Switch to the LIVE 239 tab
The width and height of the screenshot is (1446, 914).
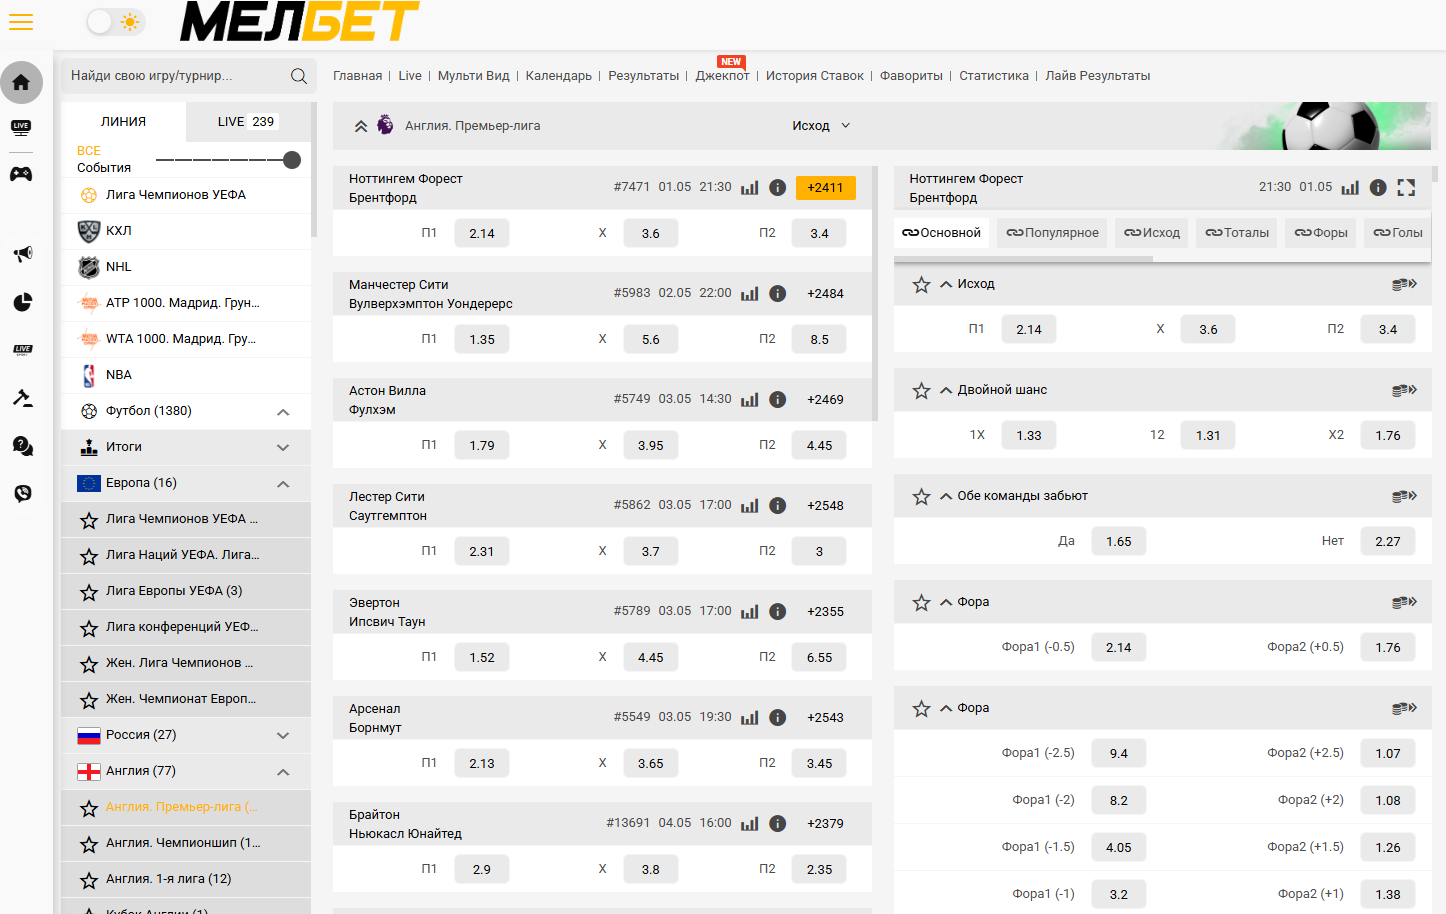[247, 121]
